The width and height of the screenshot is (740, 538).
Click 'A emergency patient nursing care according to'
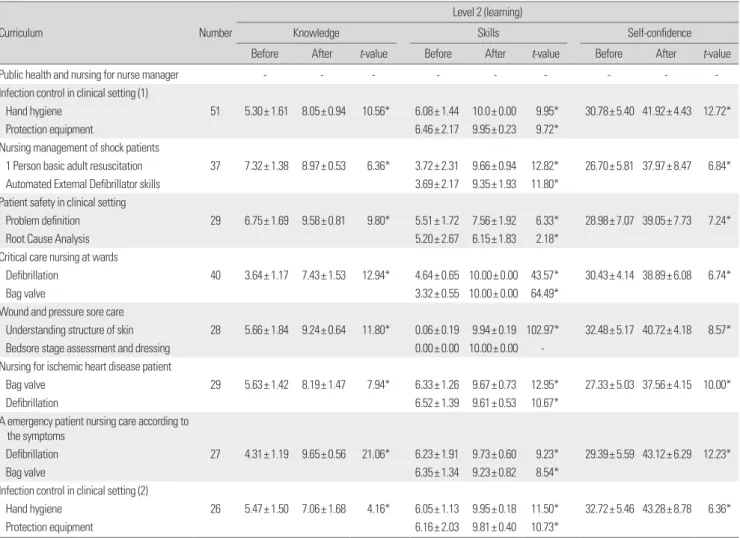click(x=94, y=421)
